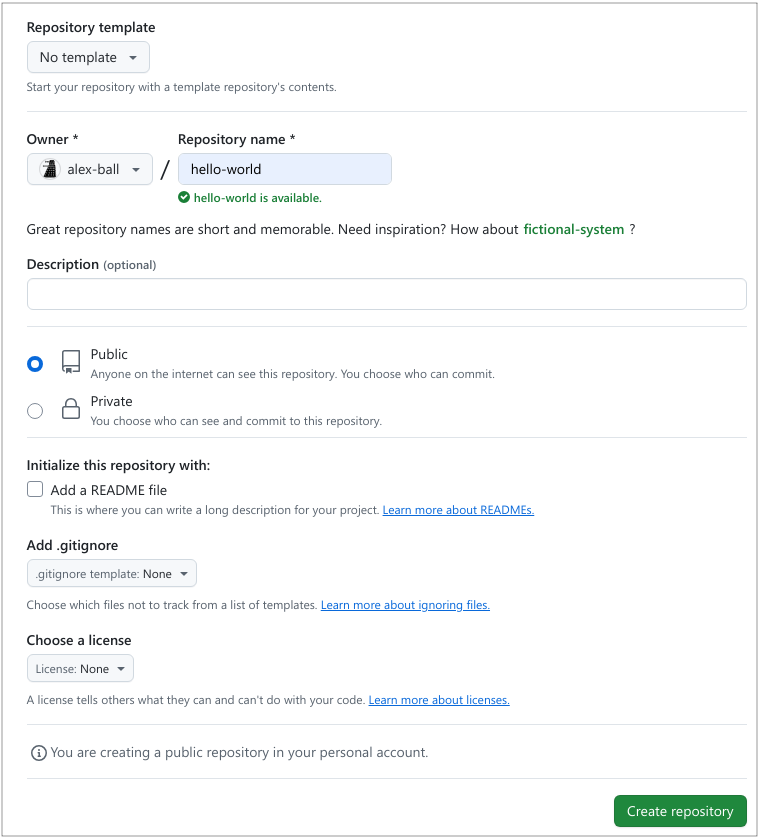Click the Description text field
Image resolution: width=758 pixels, height=838 pixels.
pos(386,294)
